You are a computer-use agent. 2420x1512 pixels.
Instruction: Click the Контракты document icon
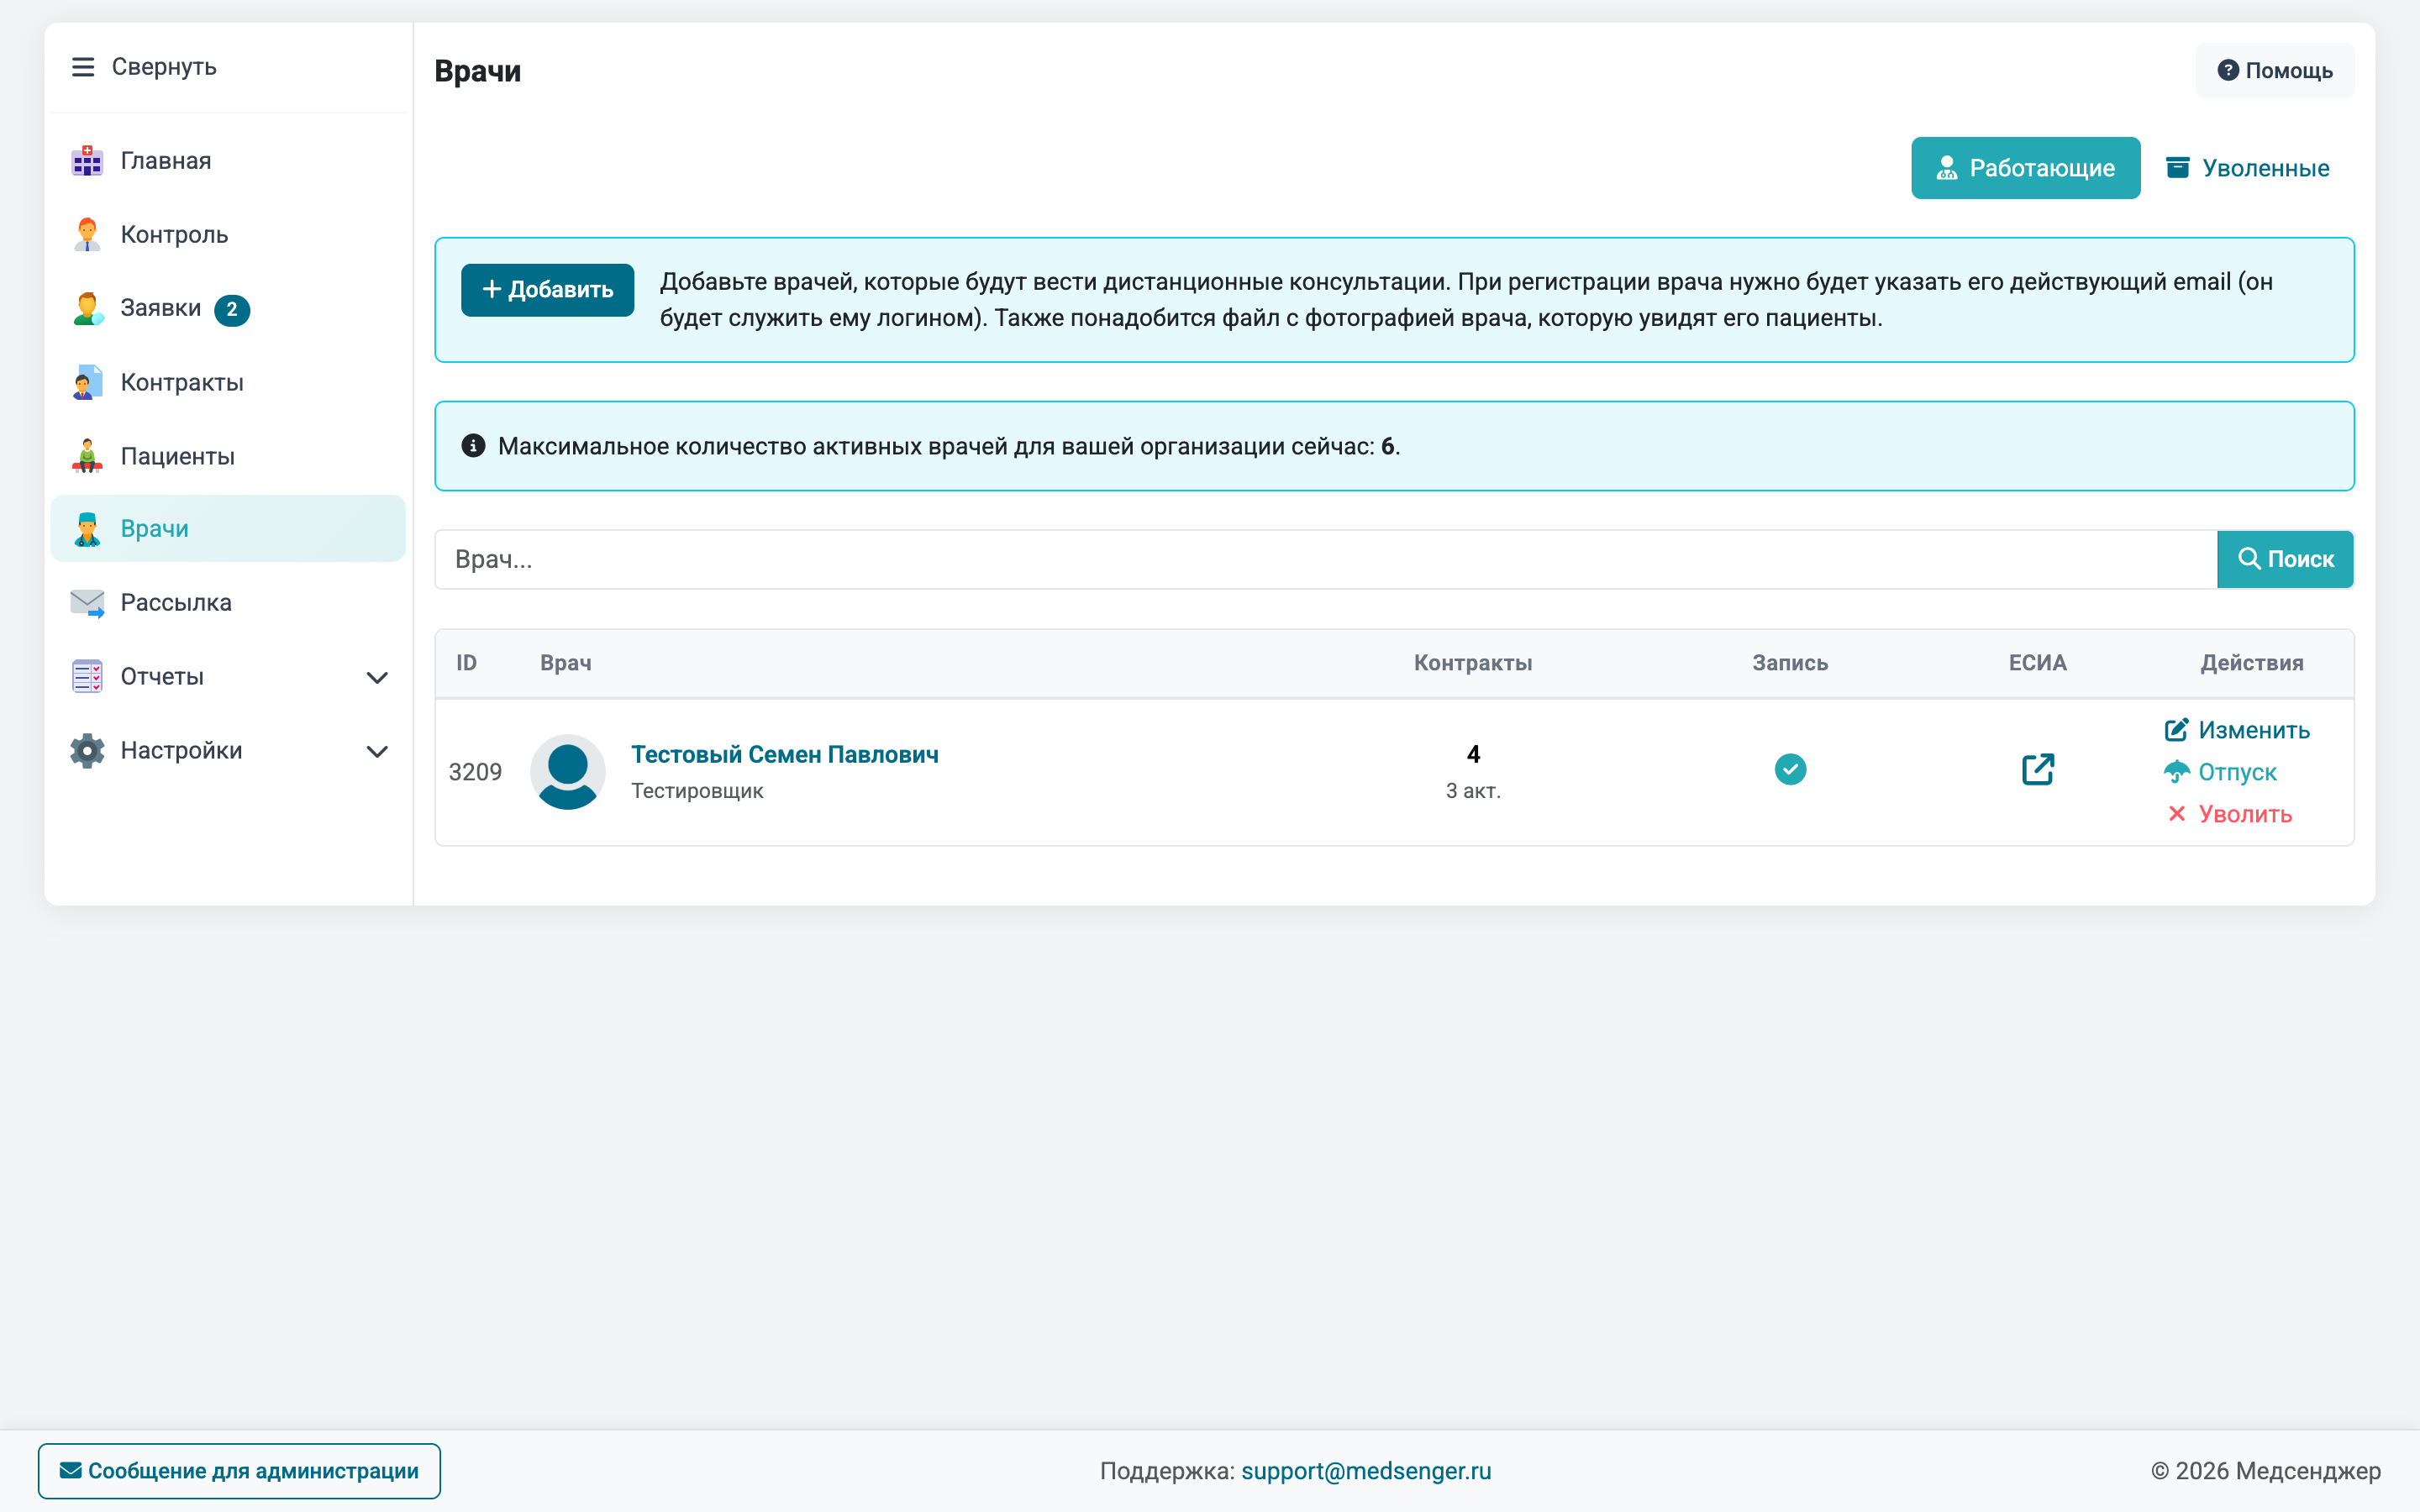(87, 382)
